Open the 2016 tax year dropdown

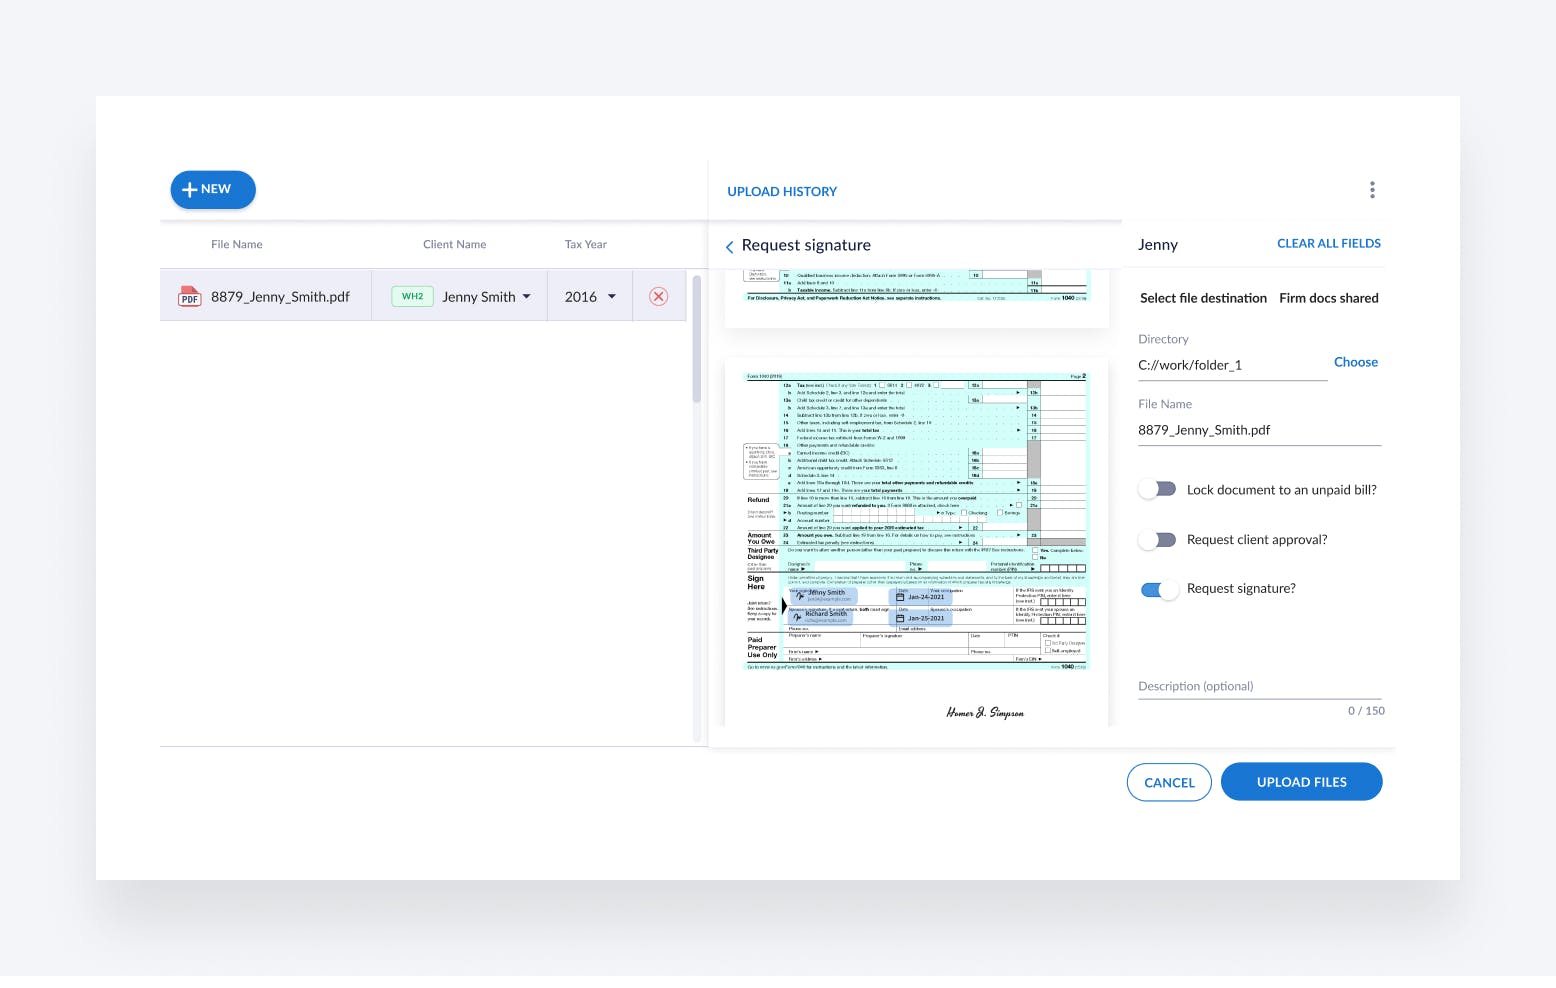coord(611,297)
